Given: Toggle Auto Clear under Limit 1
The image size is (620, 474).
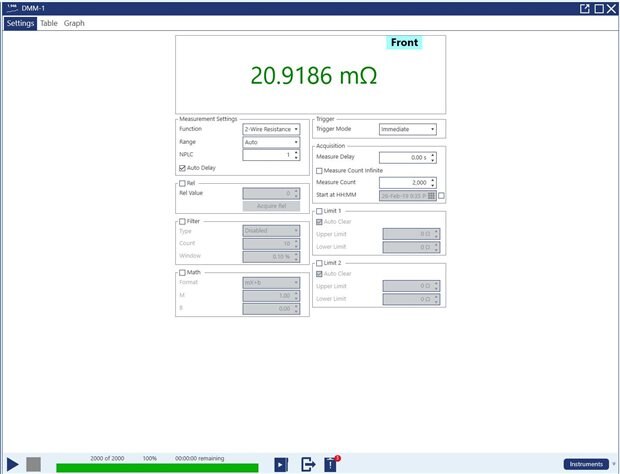Looking at the screenshot, I should pyautogui.click(x=319, y=222).
